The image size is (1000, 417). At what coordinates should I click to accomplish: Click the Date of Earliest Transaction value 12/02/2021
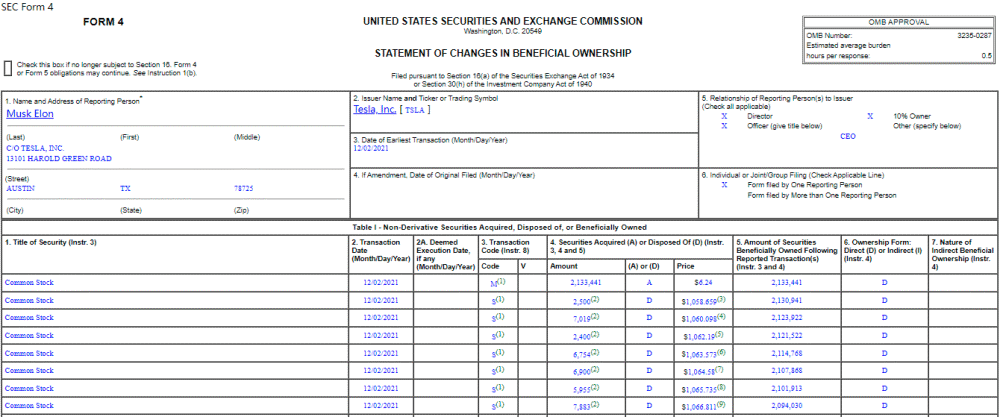click(x=371, y=147)
